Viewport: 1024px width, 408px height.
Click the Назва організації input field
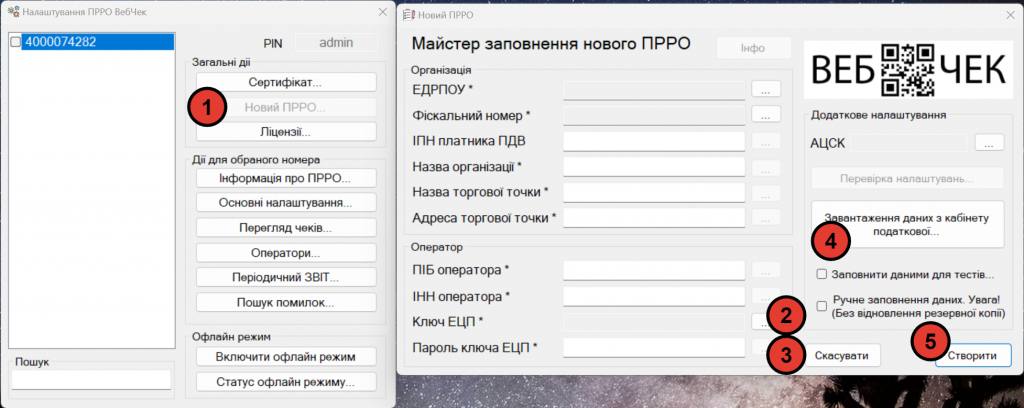point(654,166)
